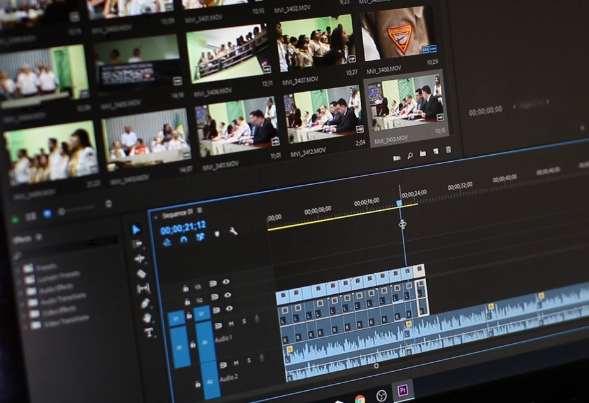Click the Automate to Sequence icon in Project panel

pos(397,158)
